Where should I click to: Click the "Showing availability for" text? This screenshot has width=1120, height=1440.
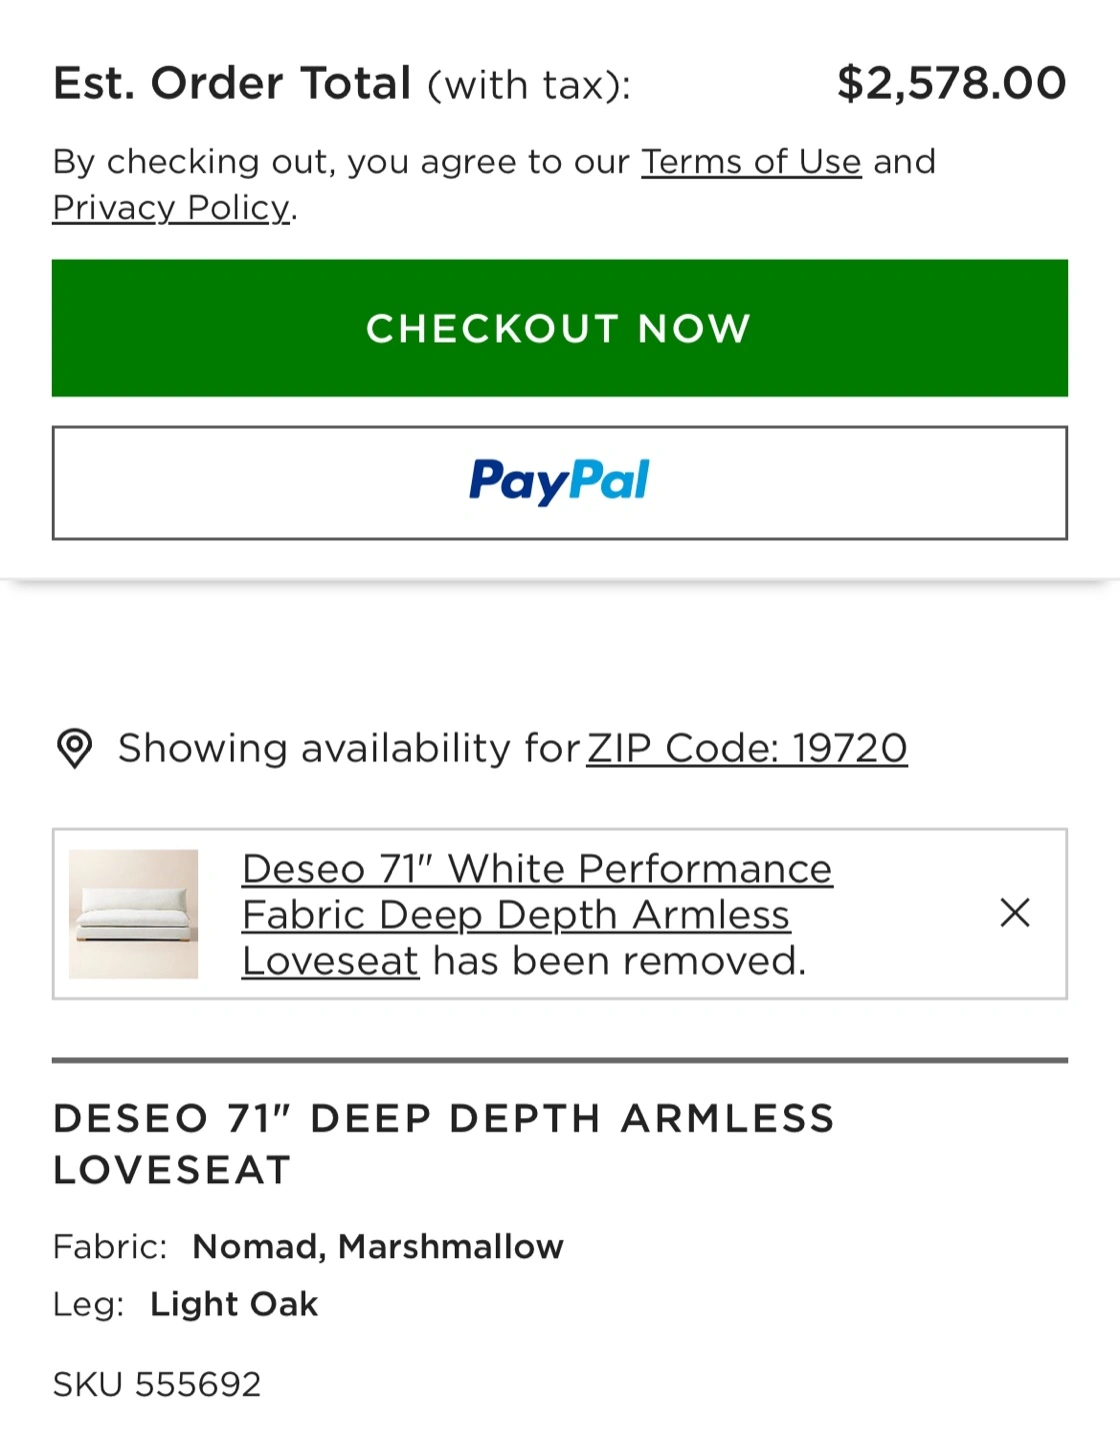[x=349, y=748]
